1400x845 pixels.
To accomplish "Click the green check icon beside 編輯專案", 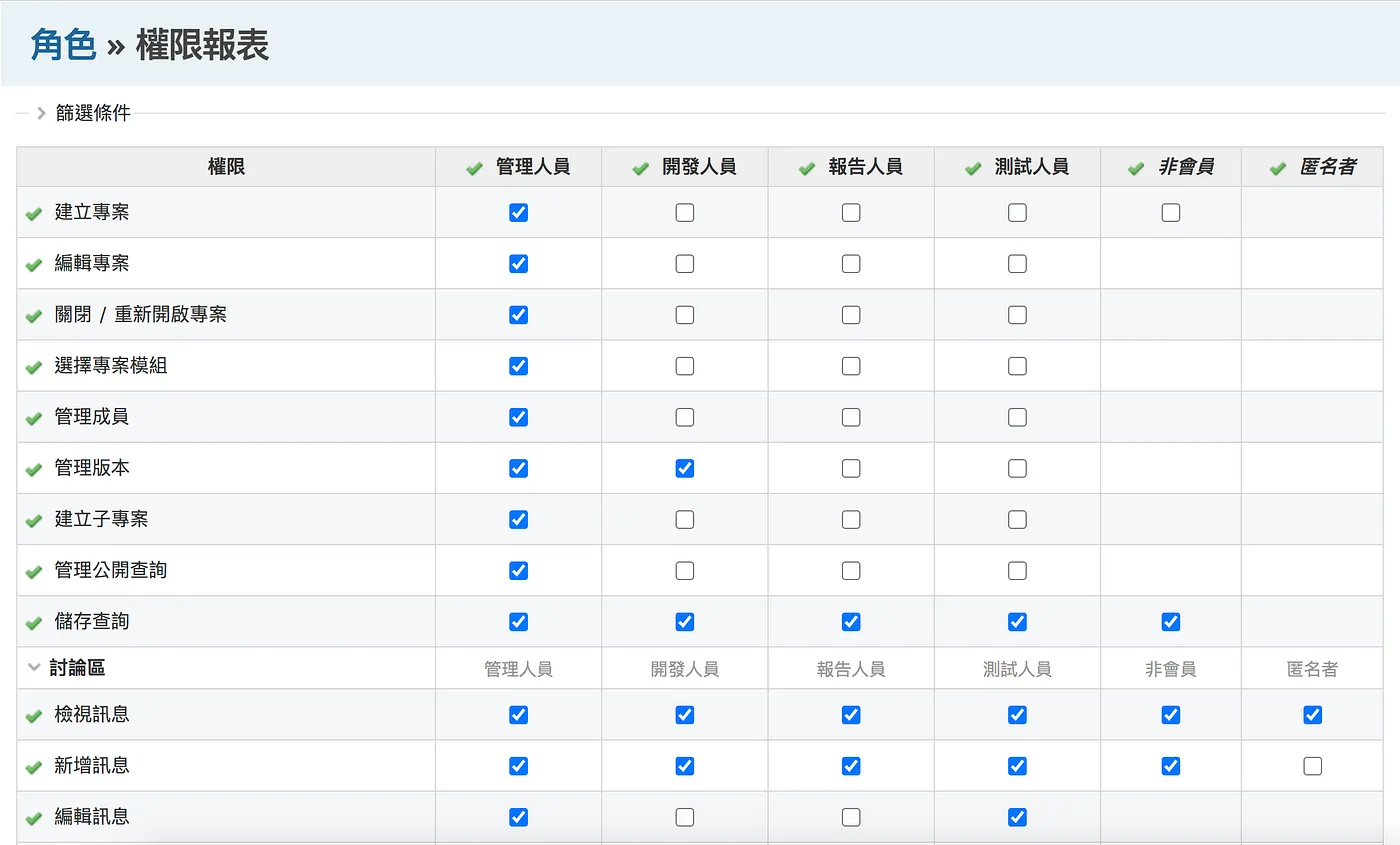I will click(x=34, y=264).
